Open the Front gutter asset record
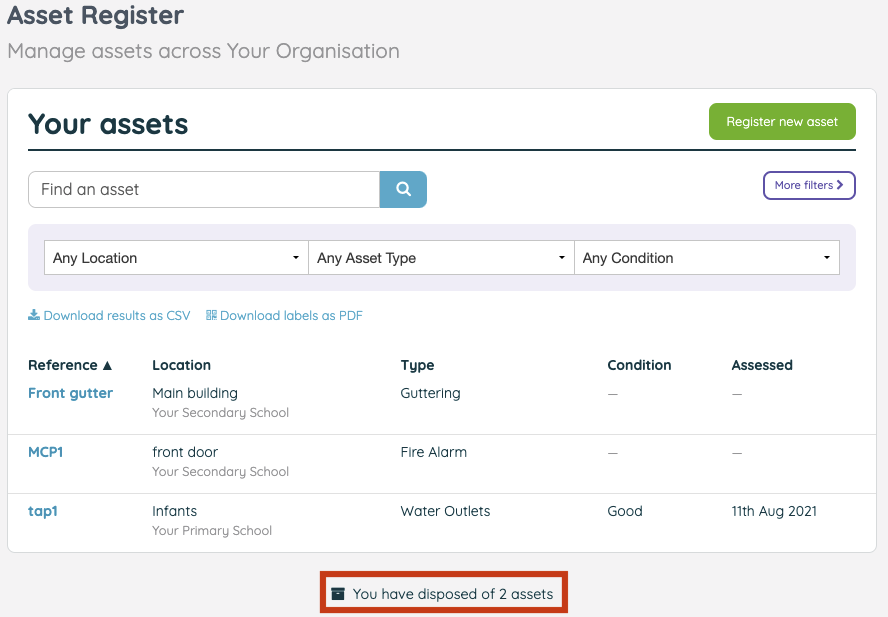 point(70,392)
